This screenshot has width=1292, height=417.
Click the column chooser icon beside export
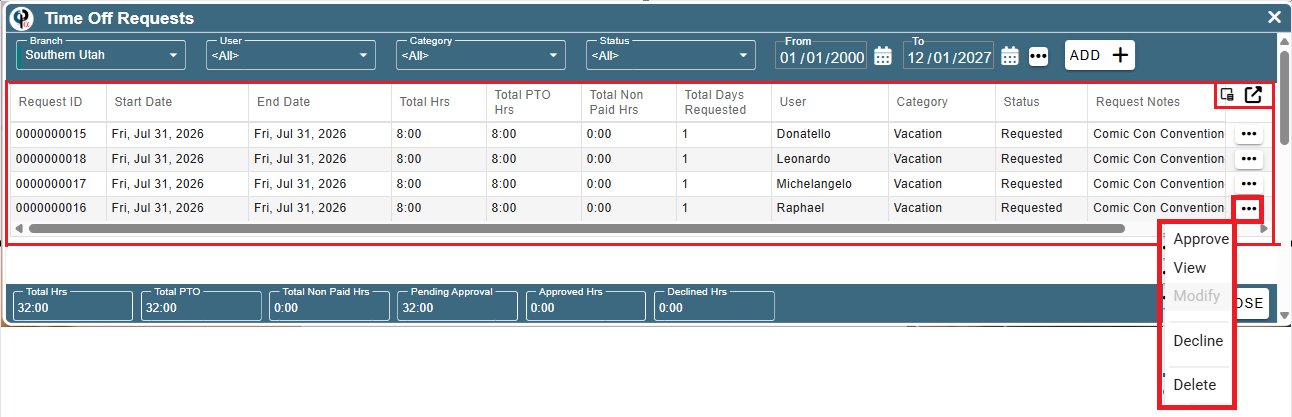(1227, 96)
